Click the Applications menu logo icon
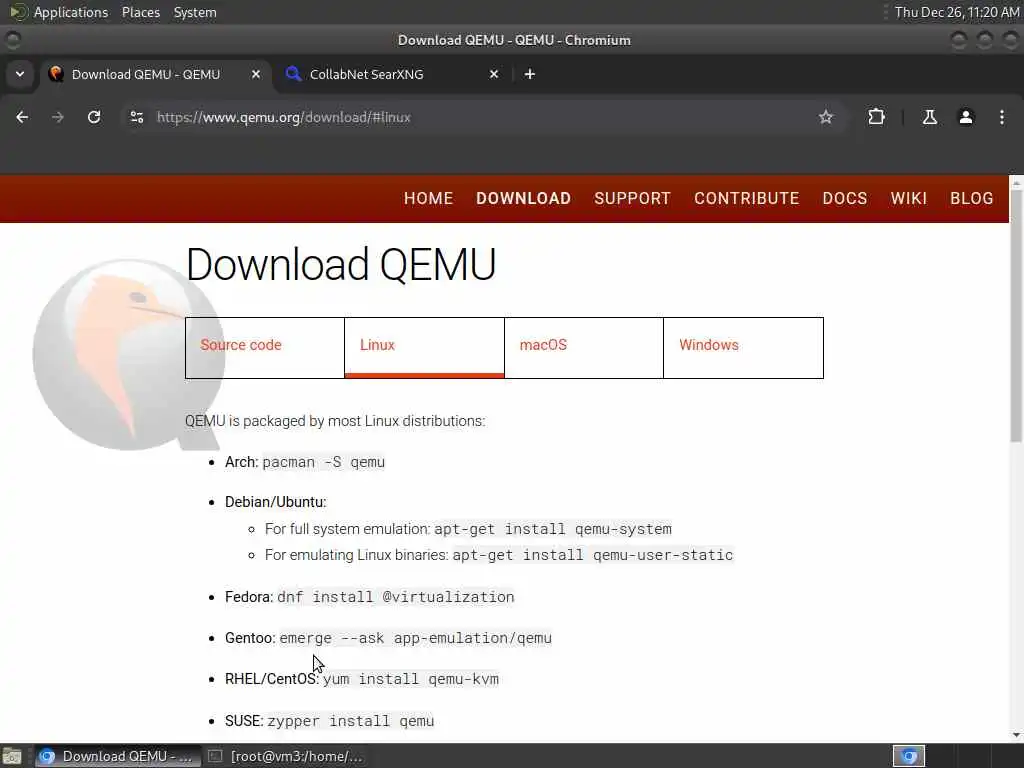The image size is (1024, 768). [18, 12]
